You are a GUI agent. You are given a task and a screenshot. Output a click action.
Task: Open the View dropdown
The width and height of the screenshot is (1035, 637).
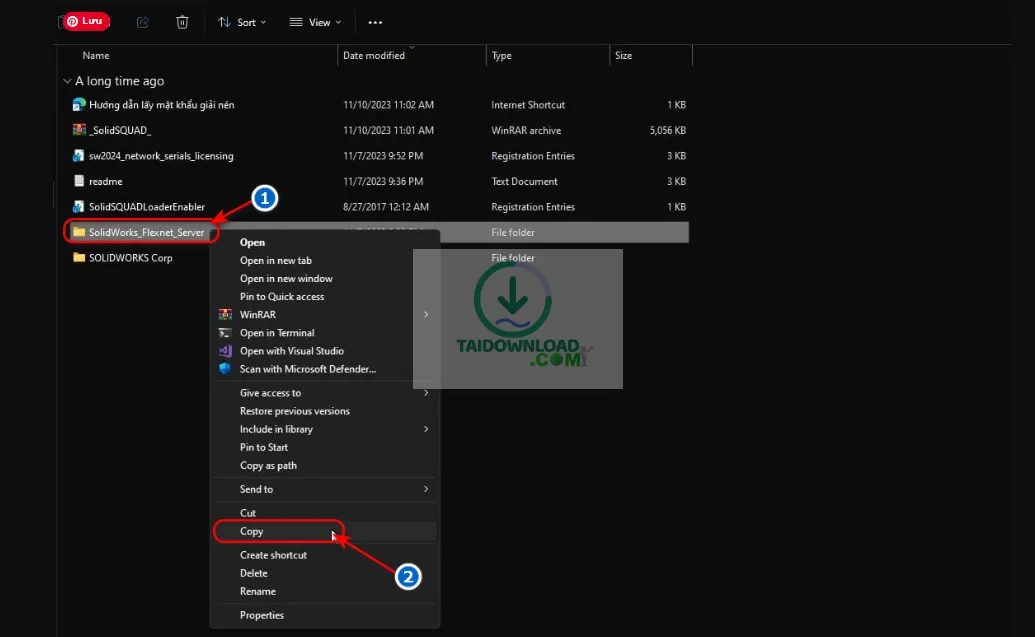(x=314, y=22)
